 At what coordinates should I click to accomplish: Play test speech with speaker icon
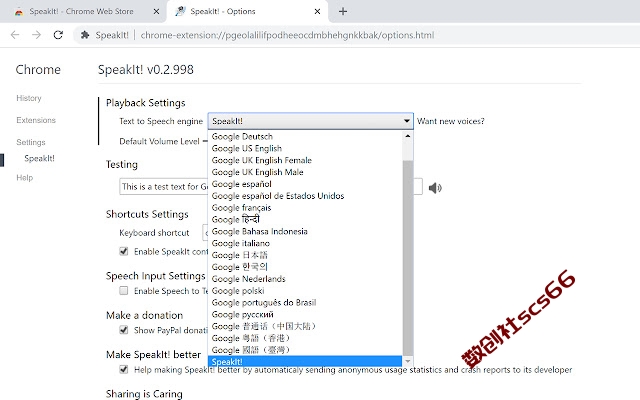435,188
